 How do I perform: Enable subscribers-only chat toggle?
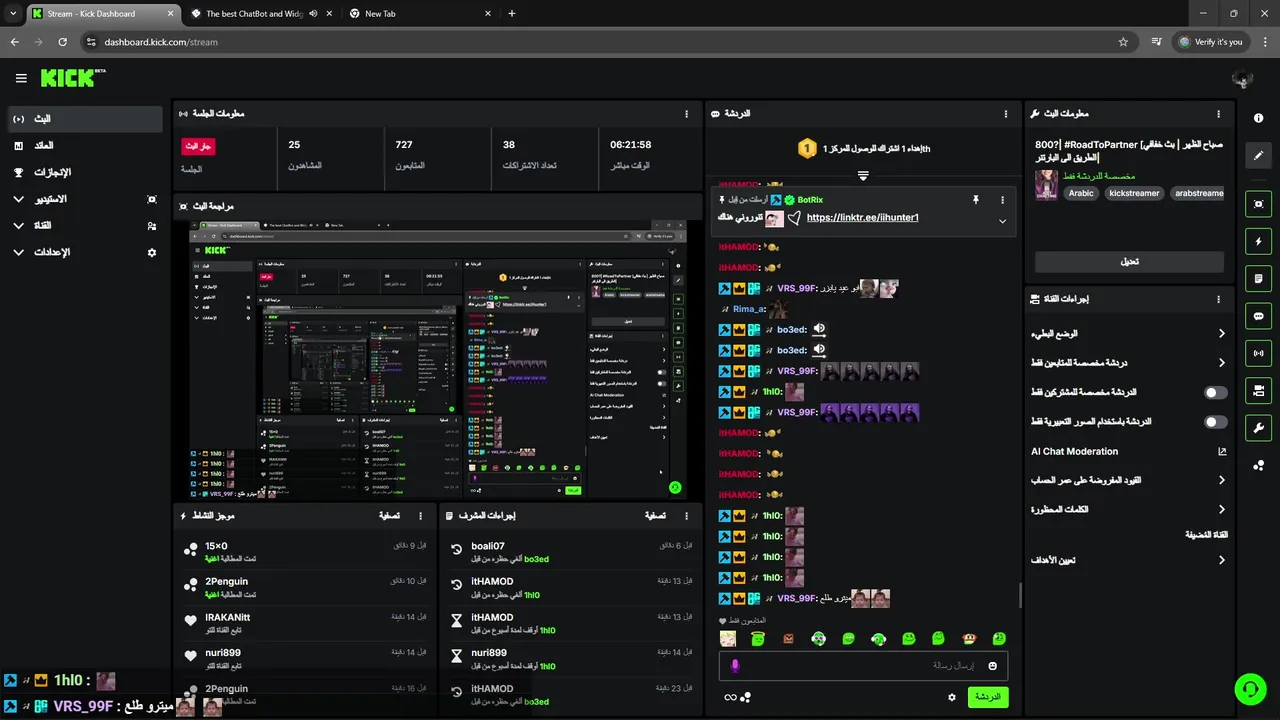(1216, 393)
